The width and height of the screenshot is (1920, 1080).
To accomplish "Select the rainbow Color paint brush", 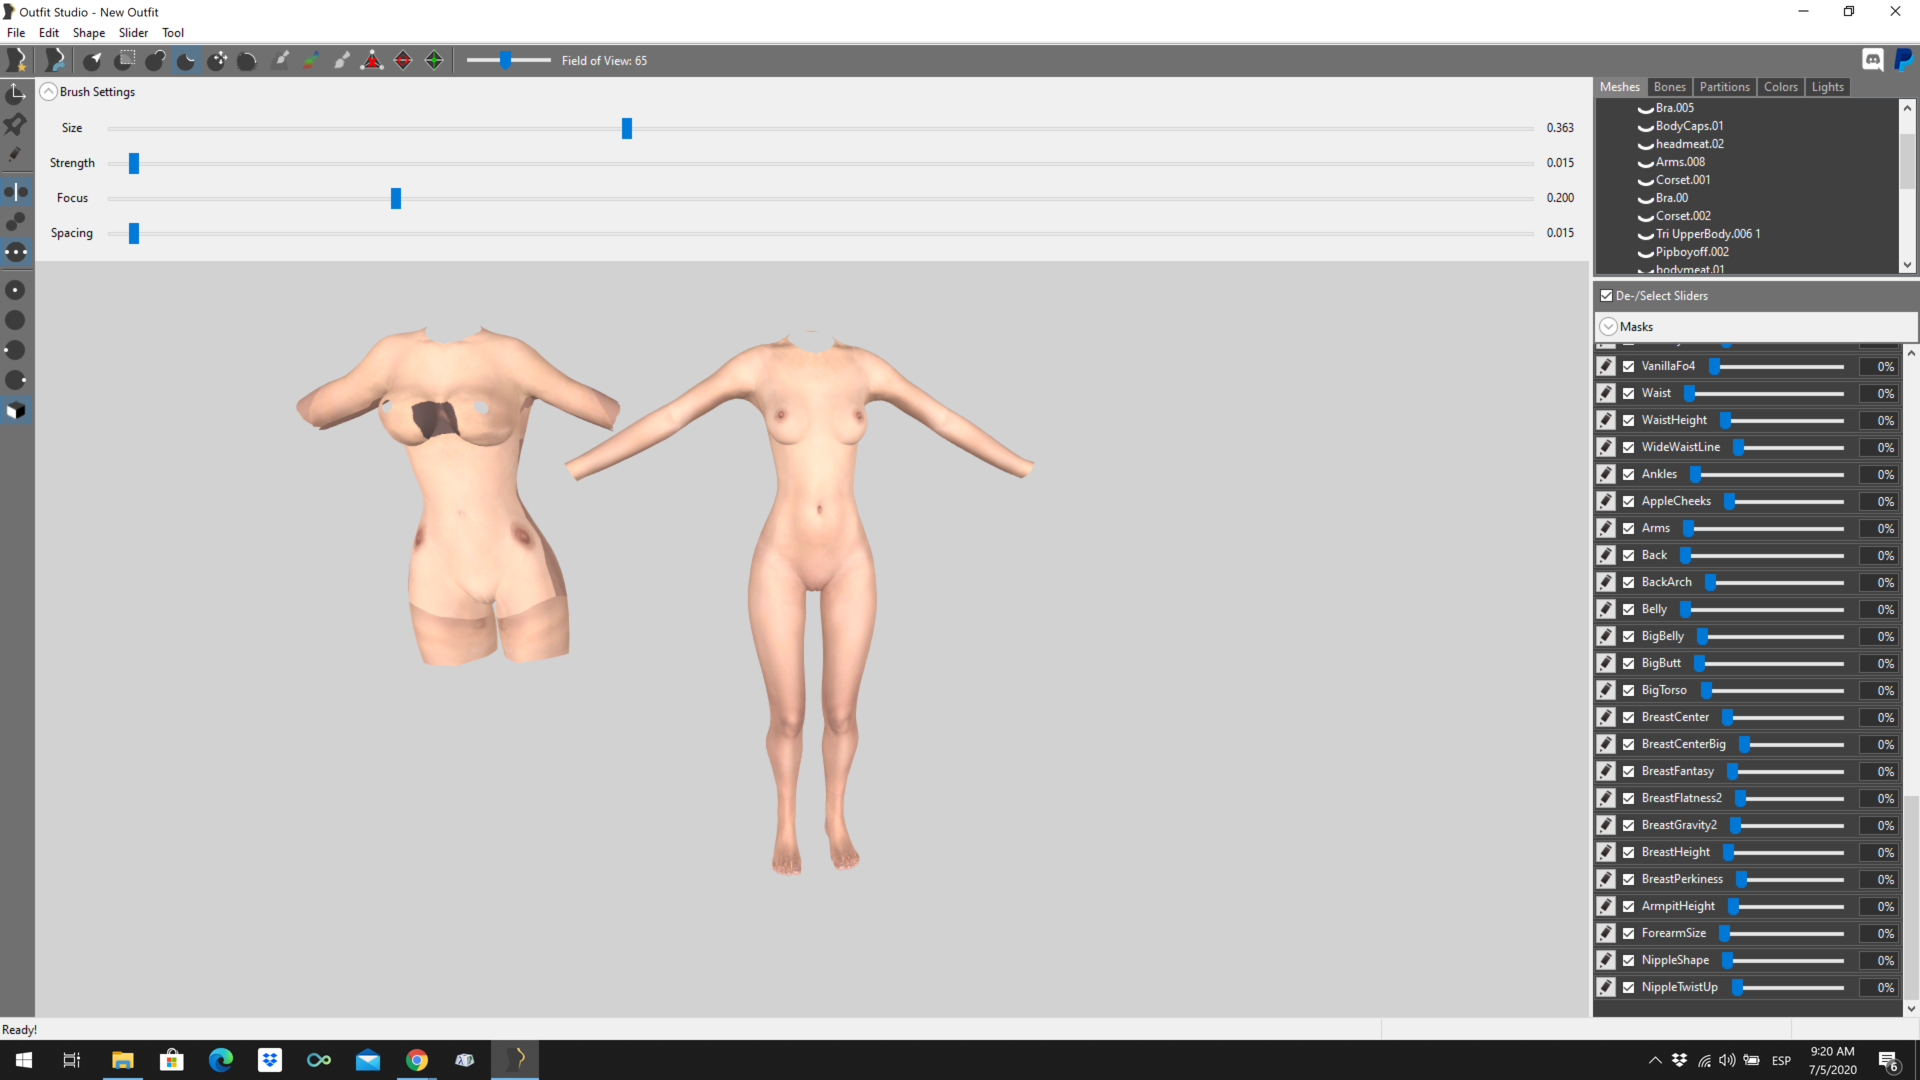I will tap(311, 61).
